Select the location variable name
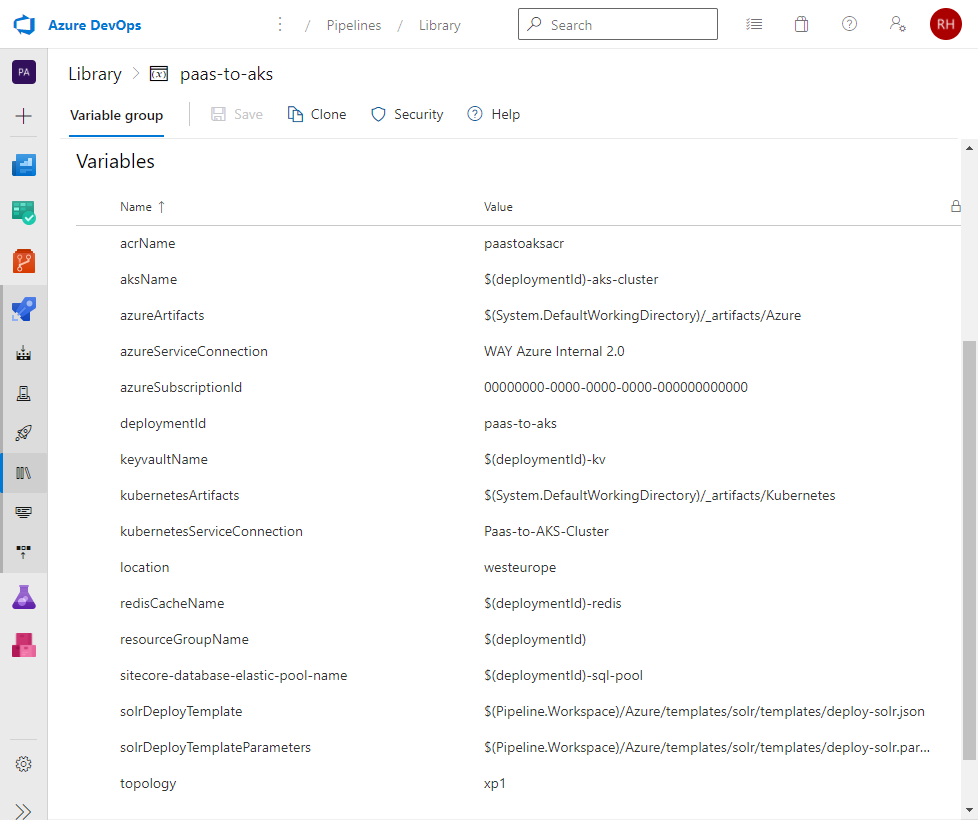This screenshot has width=978, height=820. click(x=145, y=567)
